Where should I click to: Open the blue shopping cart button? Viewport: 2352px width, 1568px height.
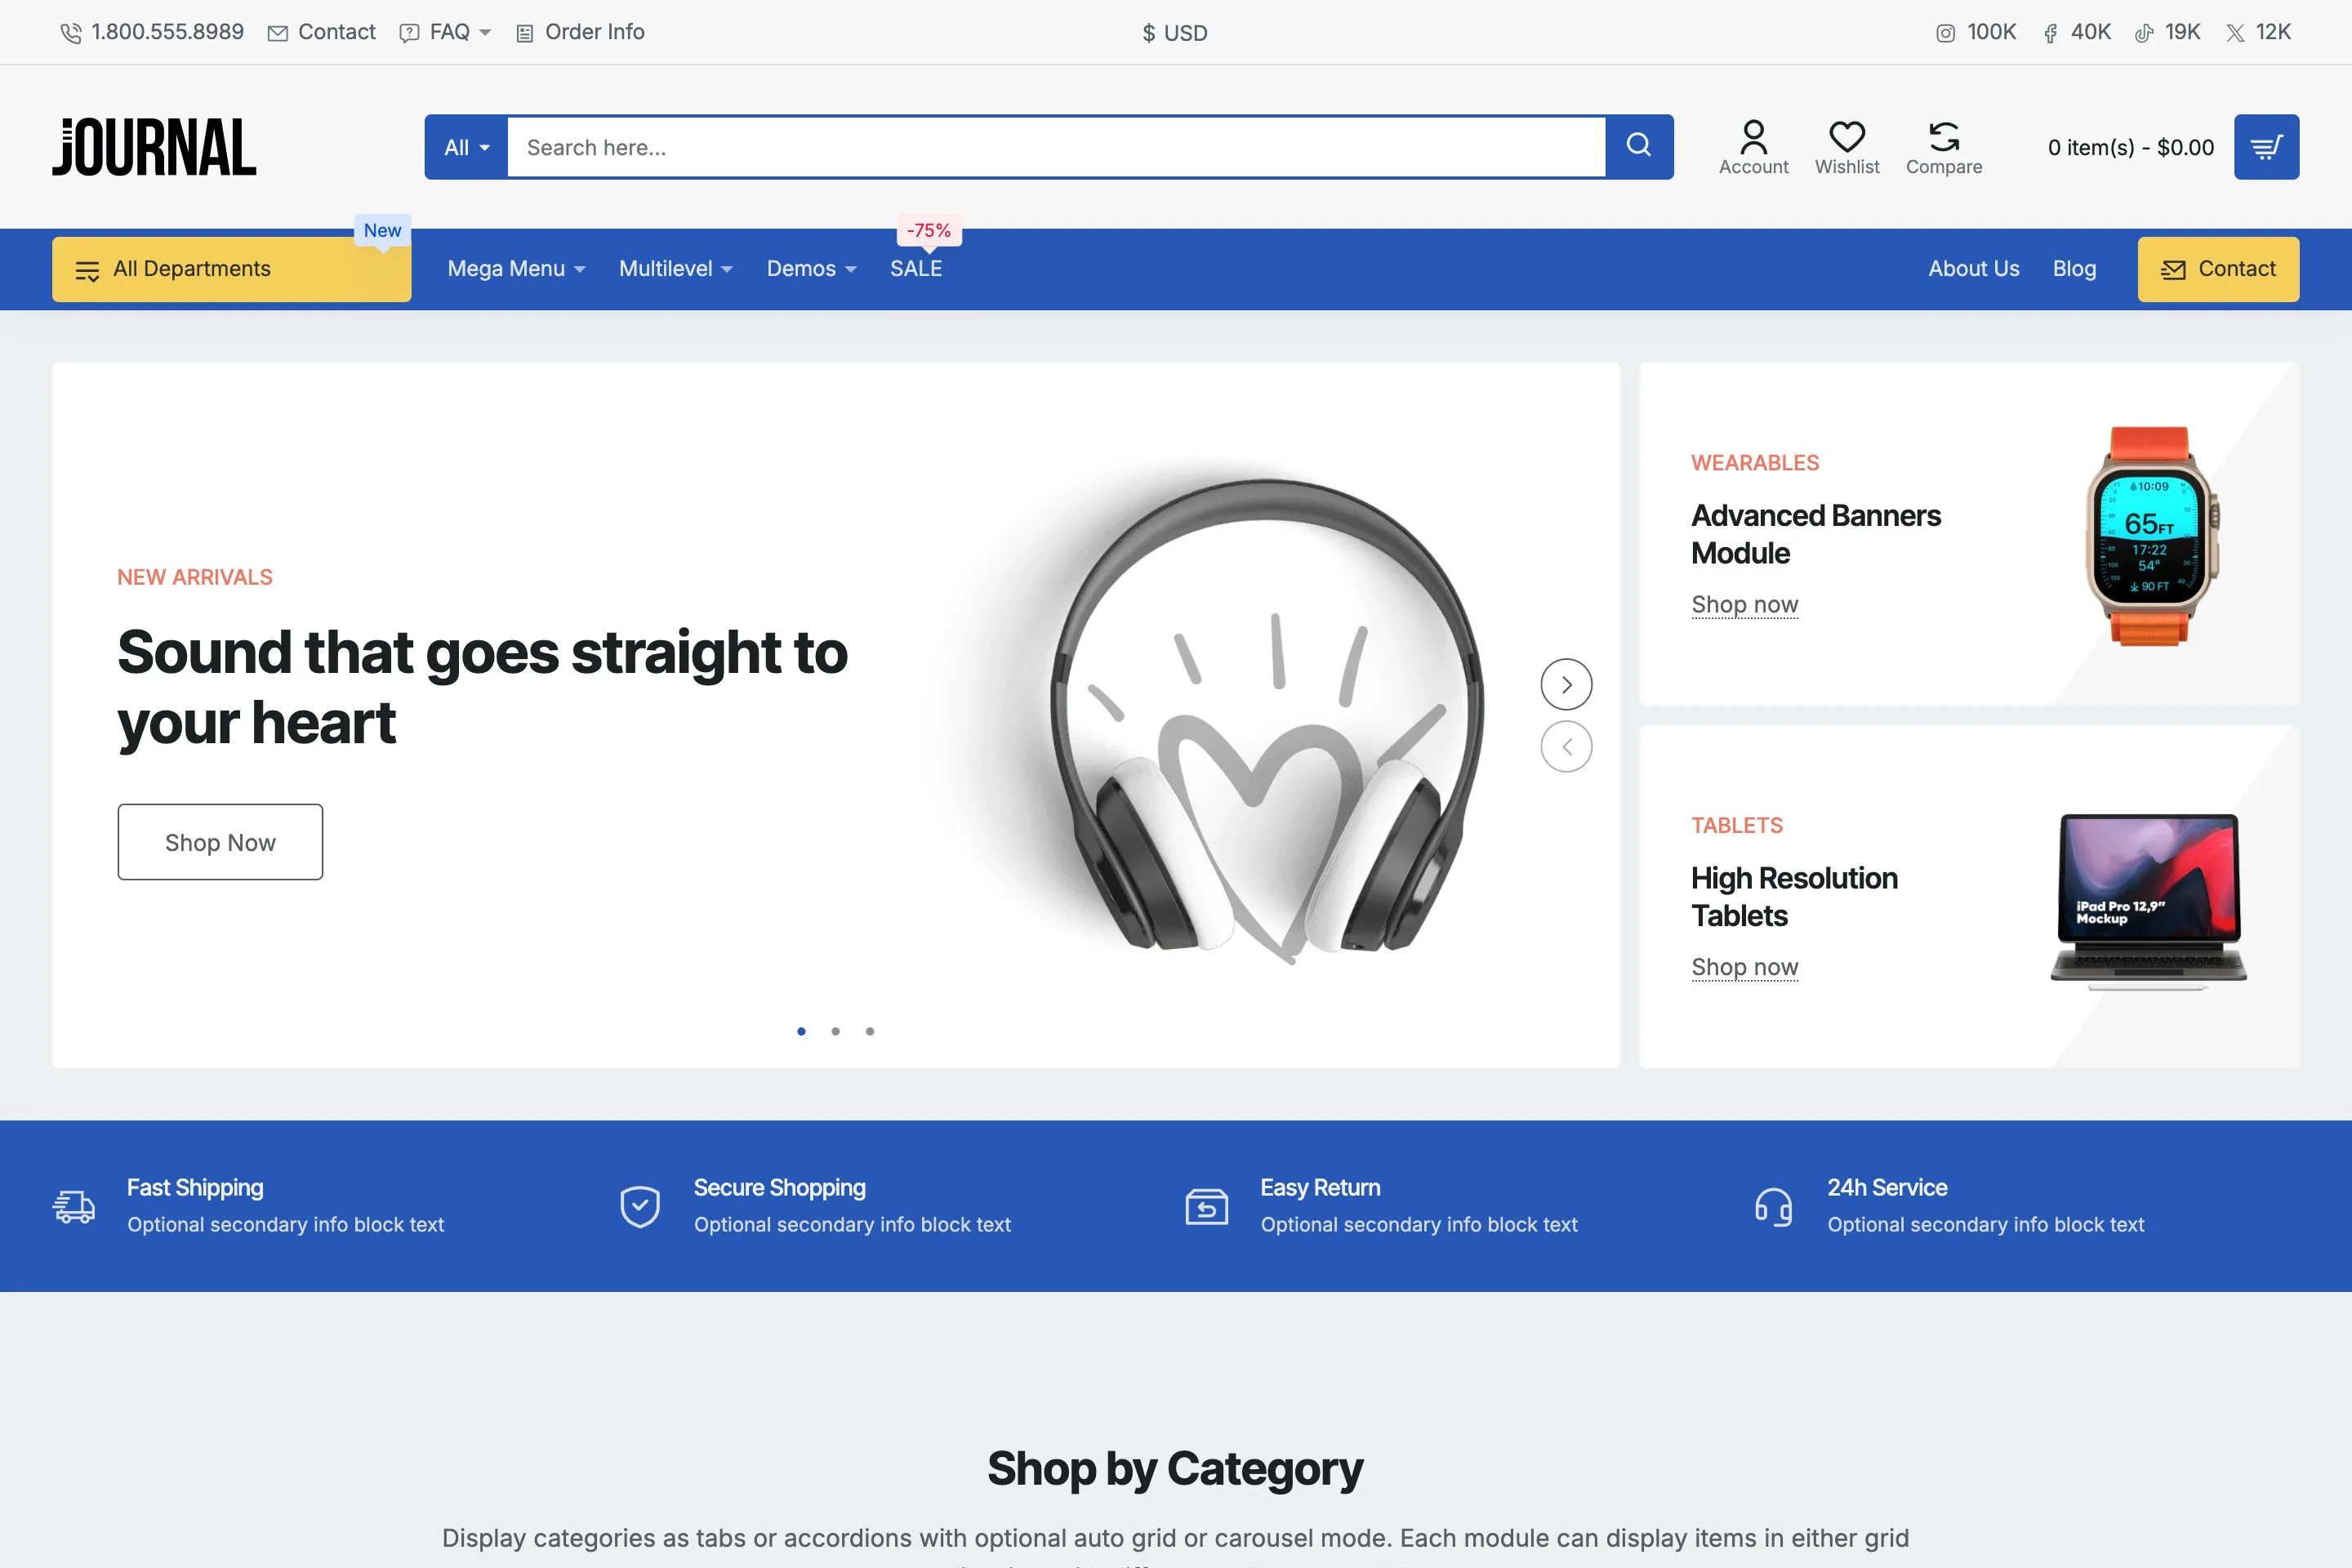pyautogui.click(x=2266, y=147)
